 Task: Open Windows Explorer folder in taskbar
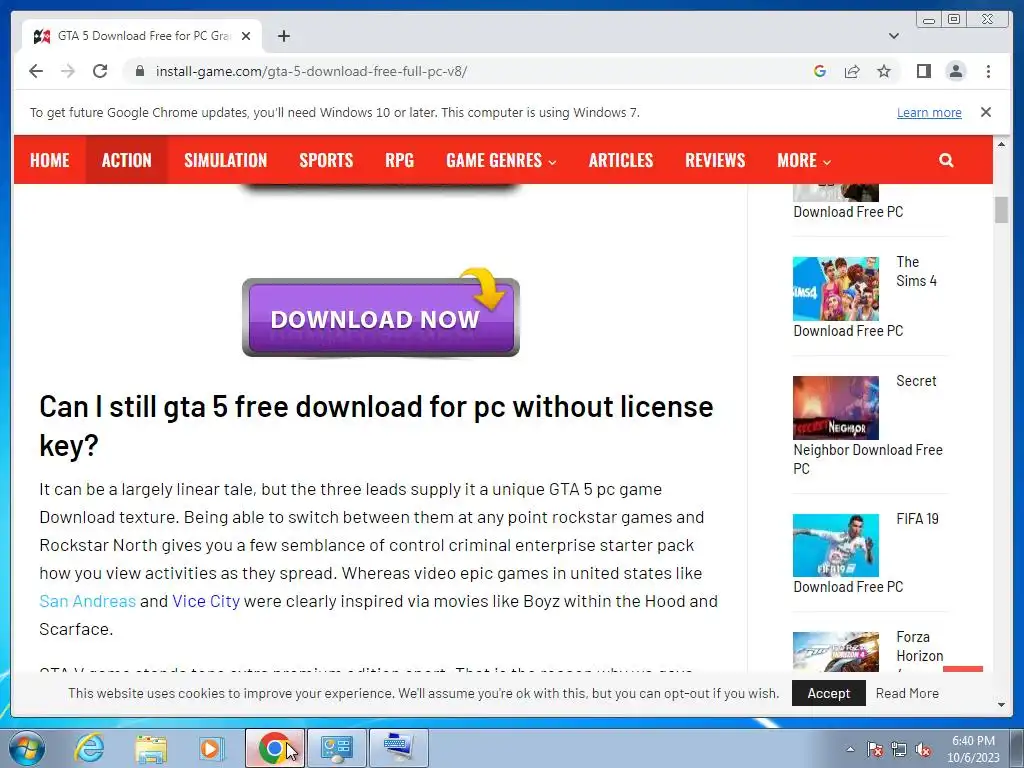coord(151,748)
